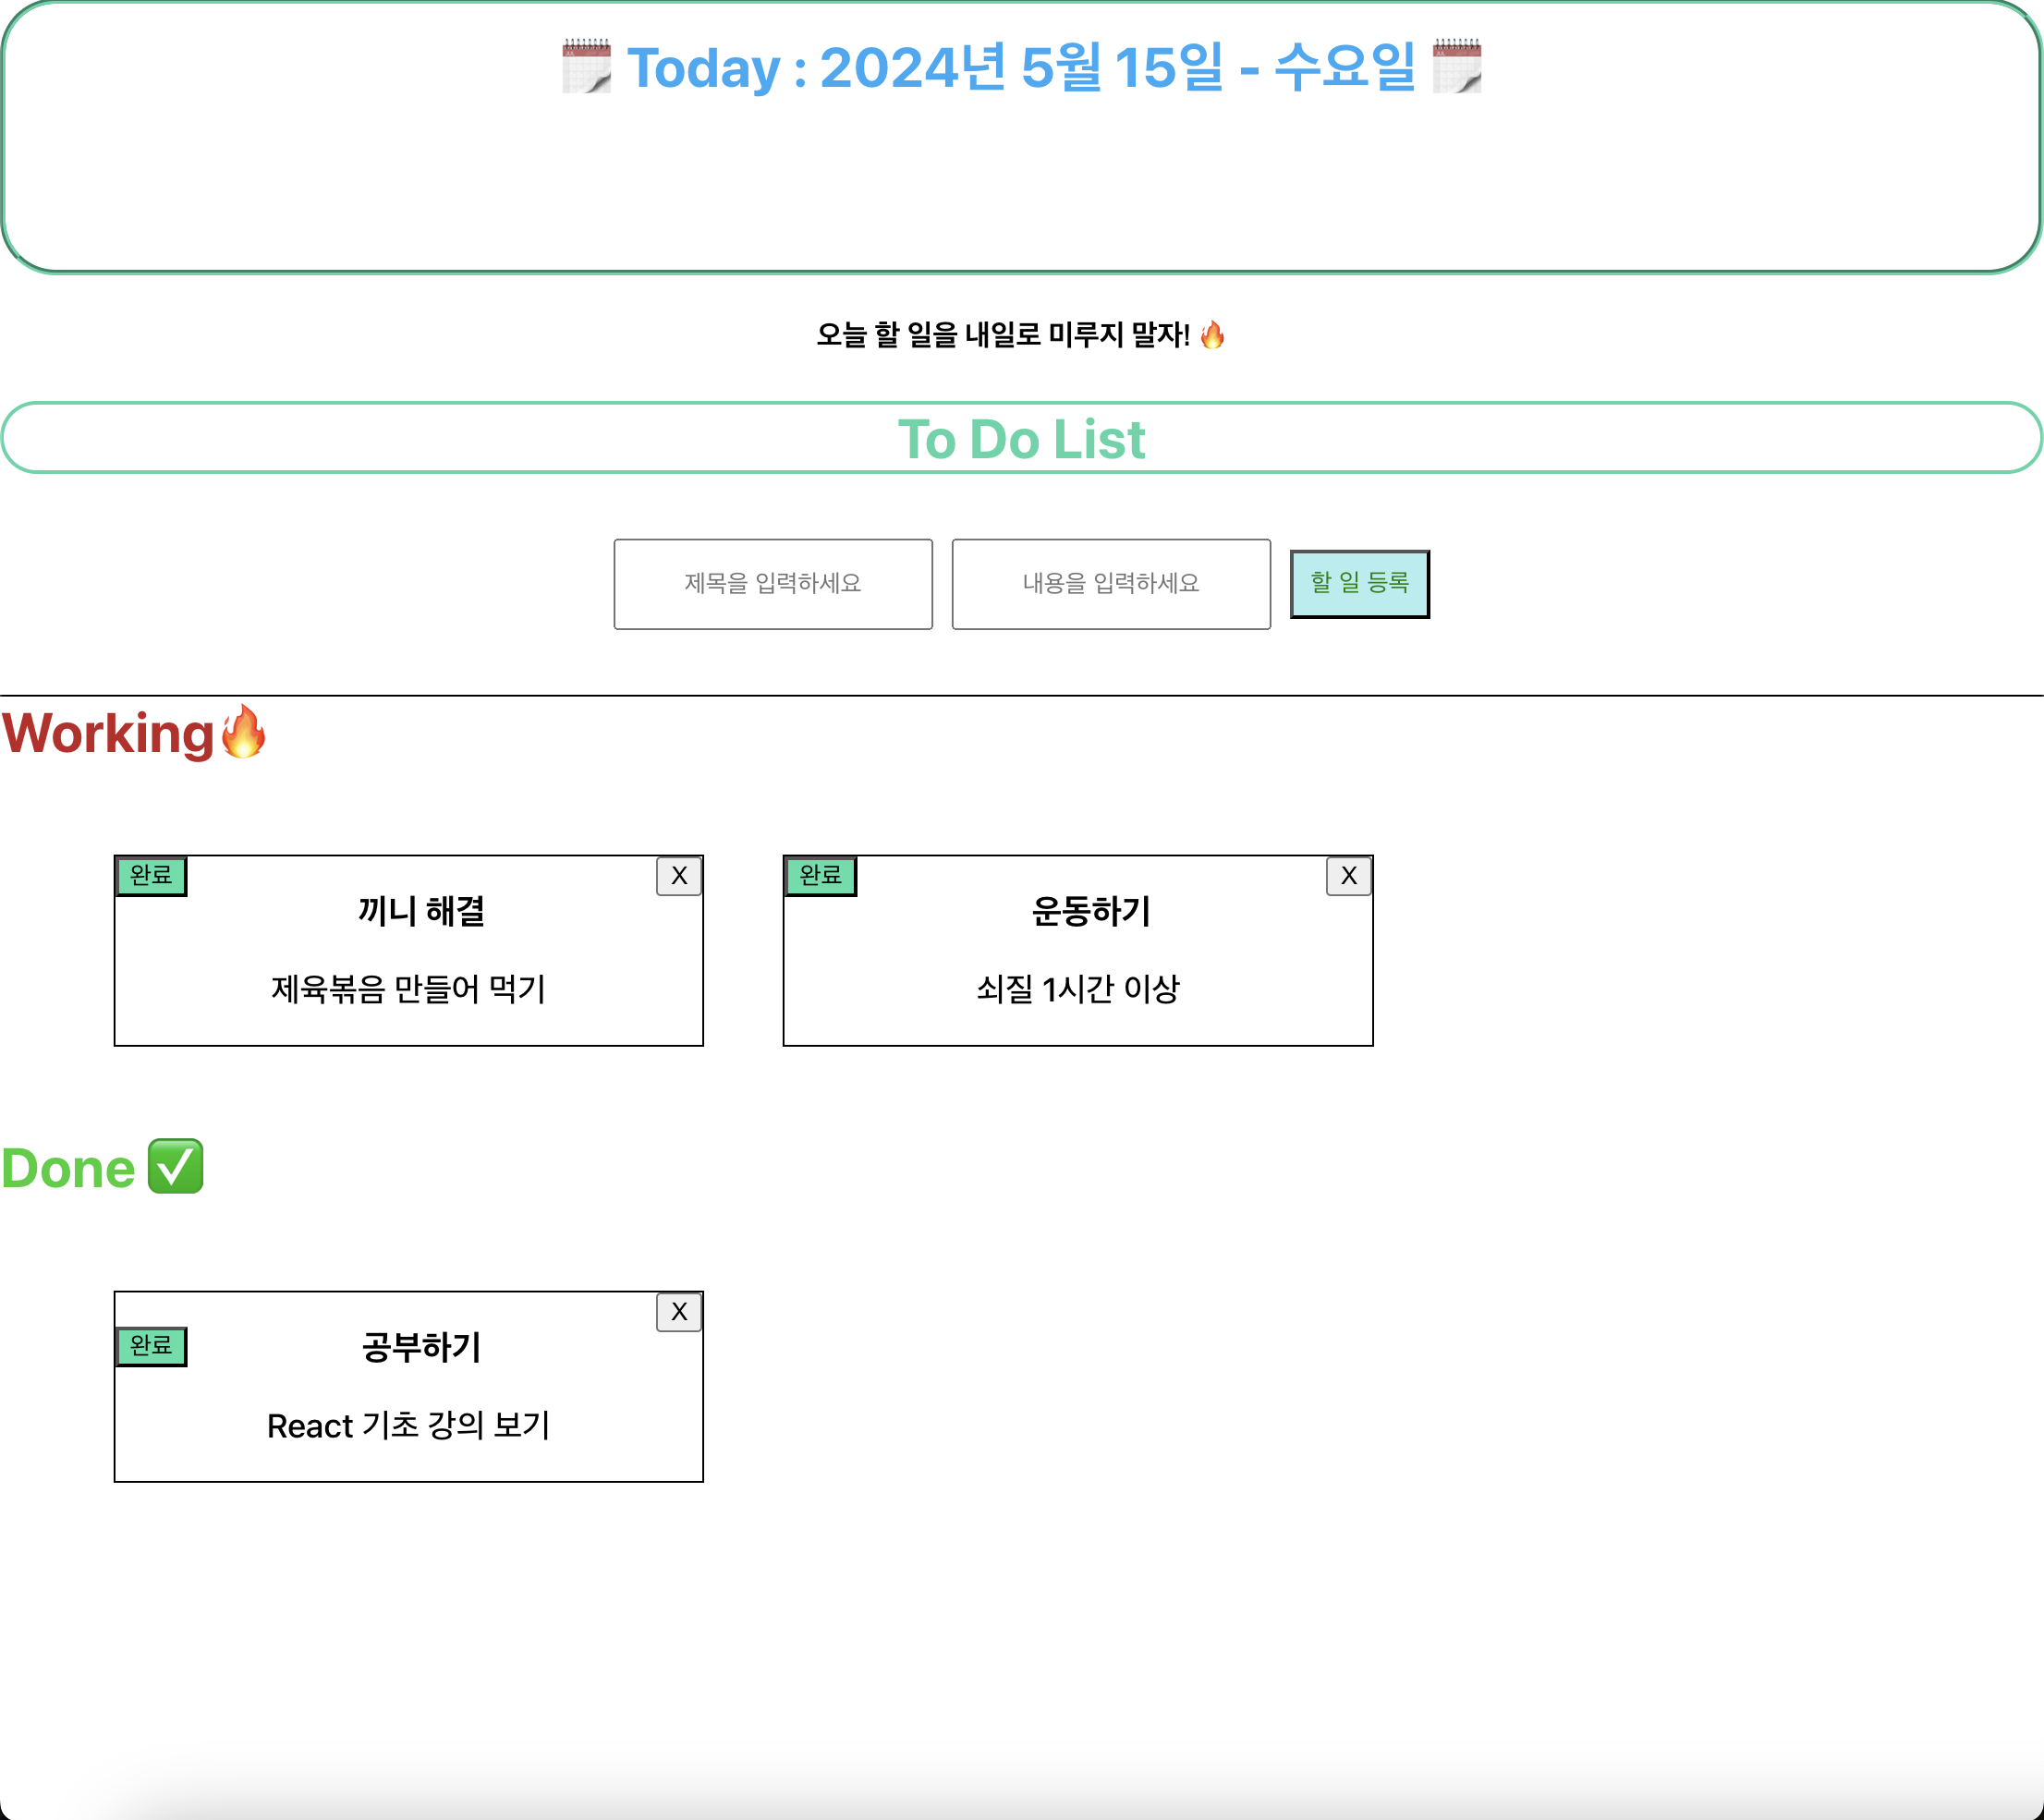Screen dimensions: 2044x1820
Task: Click the green checkmark icon beside Done
Action: 176,1166
